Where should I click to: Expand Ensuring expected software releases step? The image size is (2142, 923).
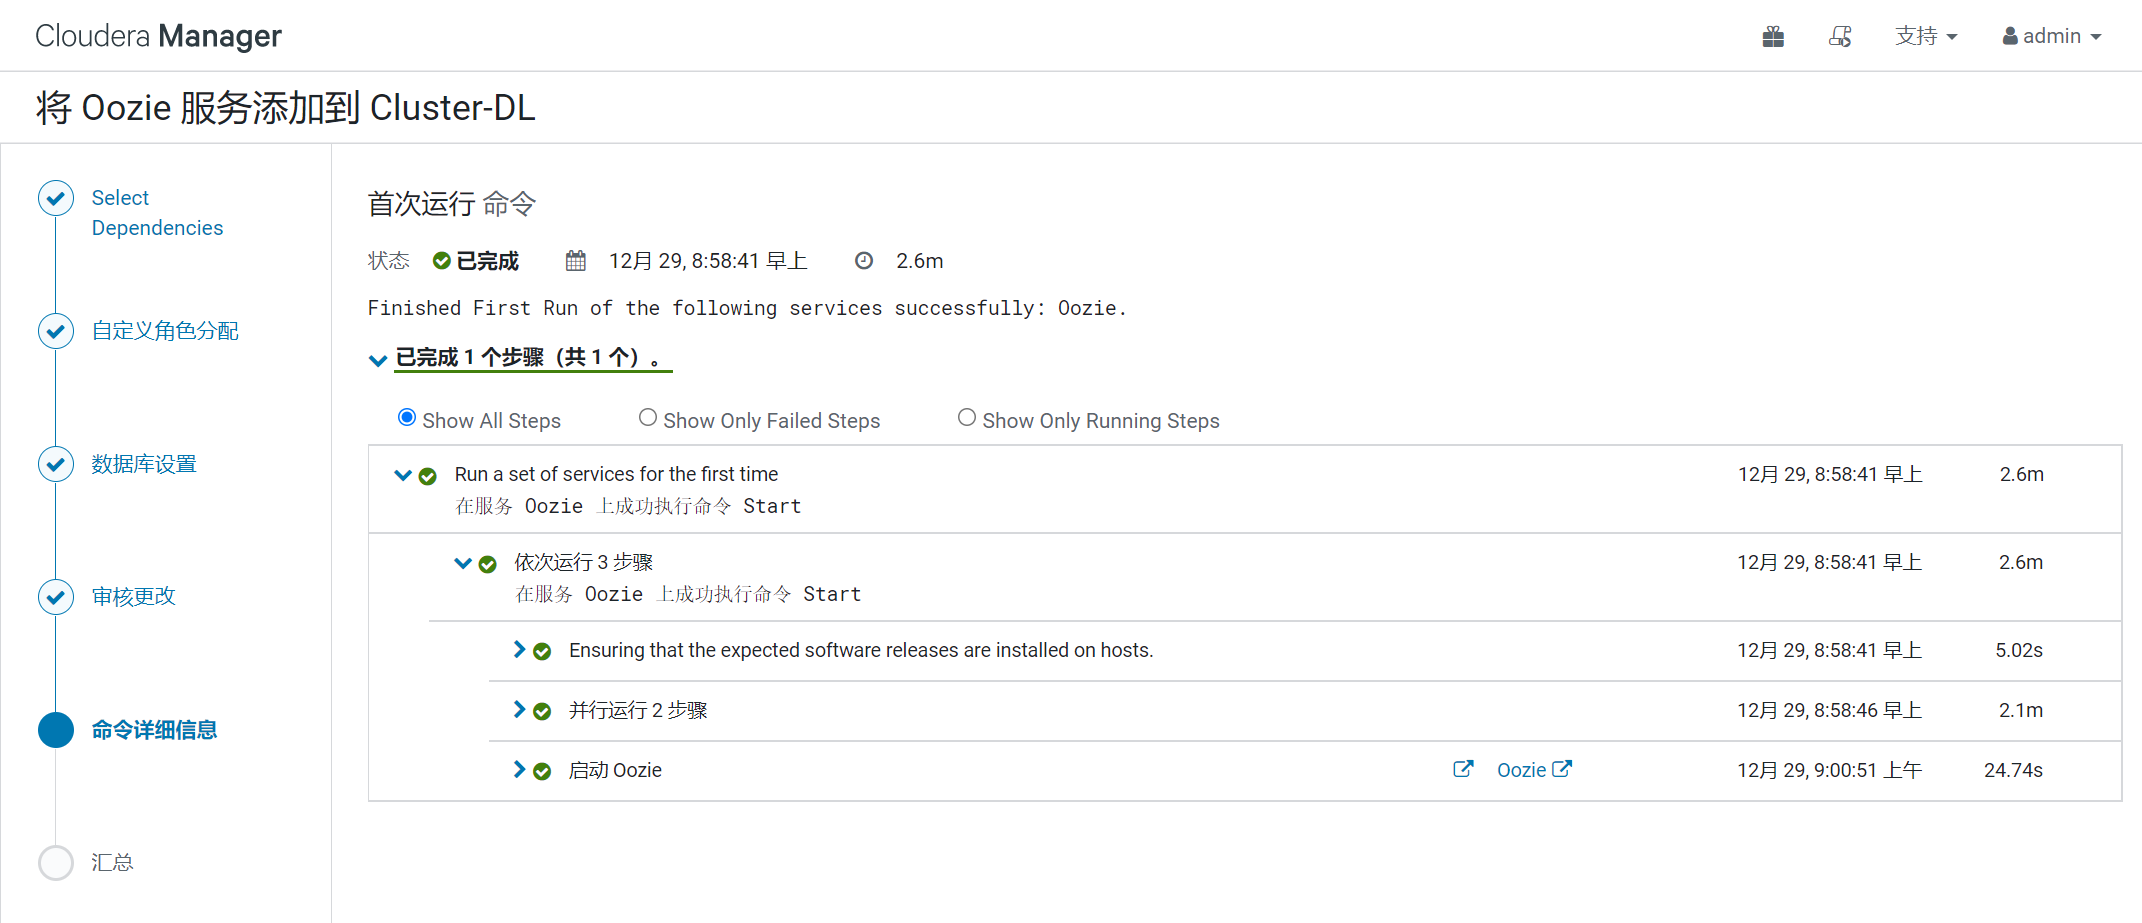coord(519,650)
